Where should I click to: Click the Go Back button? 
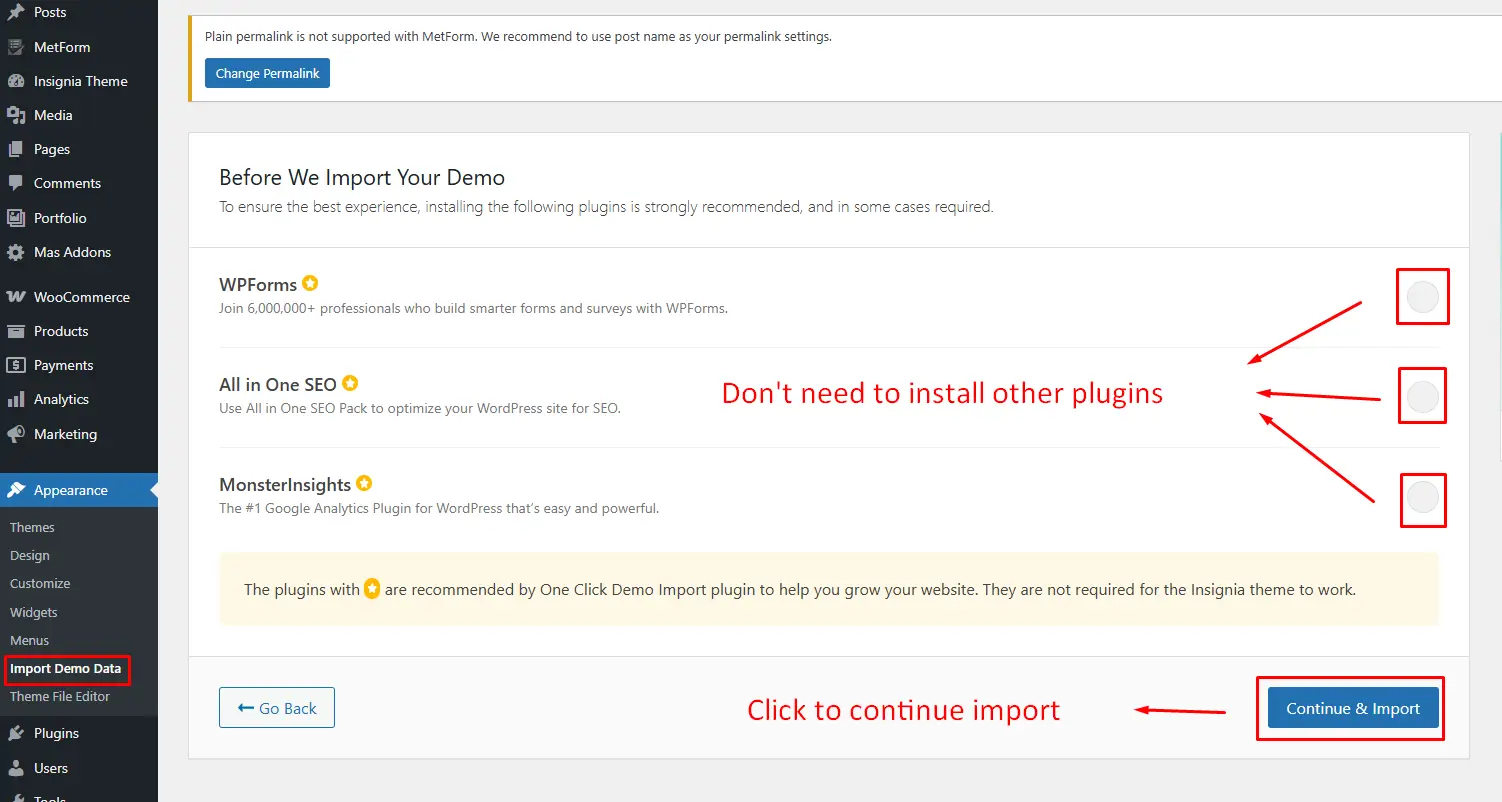(277, 708)
